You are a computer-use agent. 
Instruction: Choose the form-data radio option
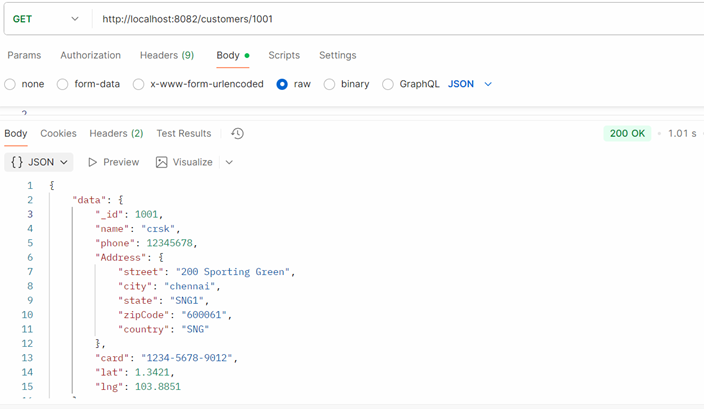coord(63,84)
